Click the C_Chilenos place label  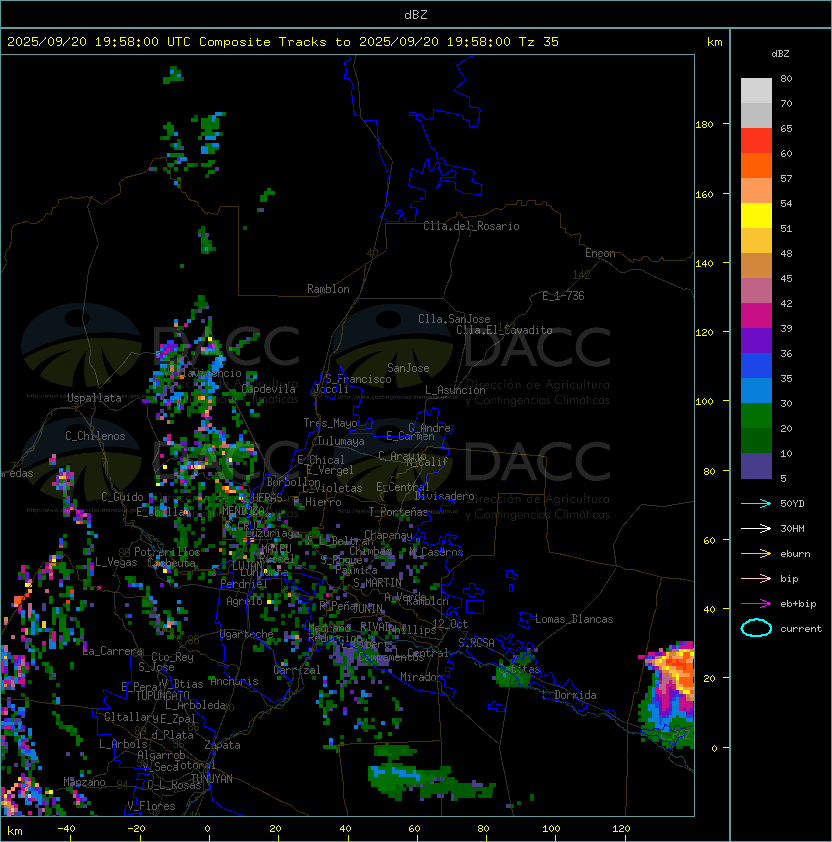95,436
